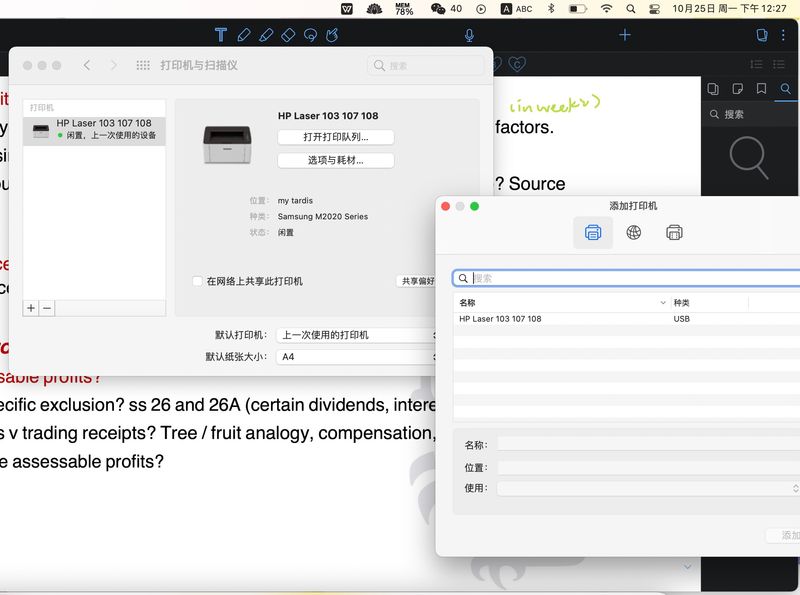This screenshot has width=800, height=595.
Task: Click the my tardis location text
Action: pyautogui.click(x=295, y=201)
